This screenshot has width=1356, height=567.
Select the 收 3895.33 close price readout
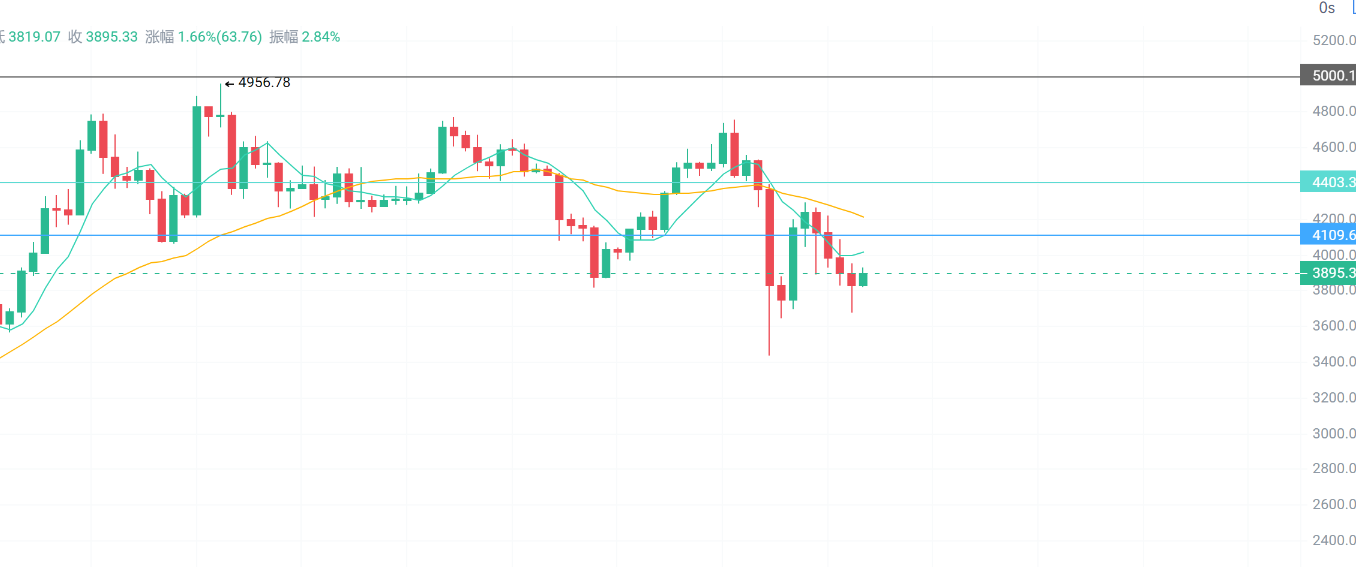tap(103, 36)
